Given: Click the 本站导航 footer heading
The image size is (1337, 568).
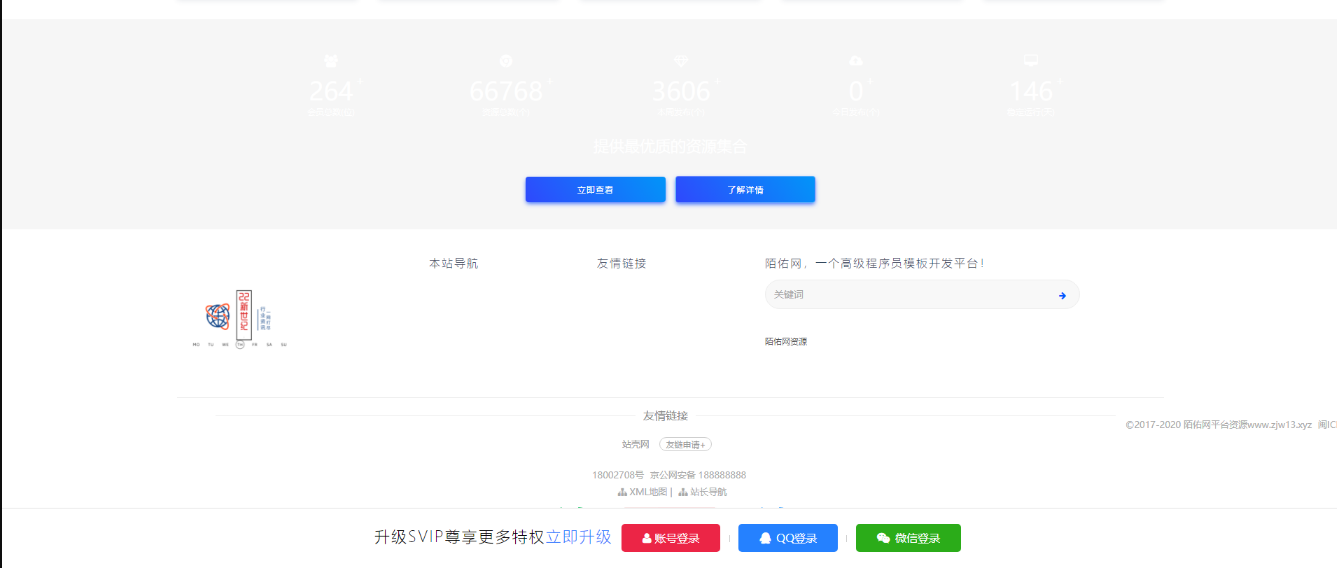Looking at the screenshot, I should point(453,263).
